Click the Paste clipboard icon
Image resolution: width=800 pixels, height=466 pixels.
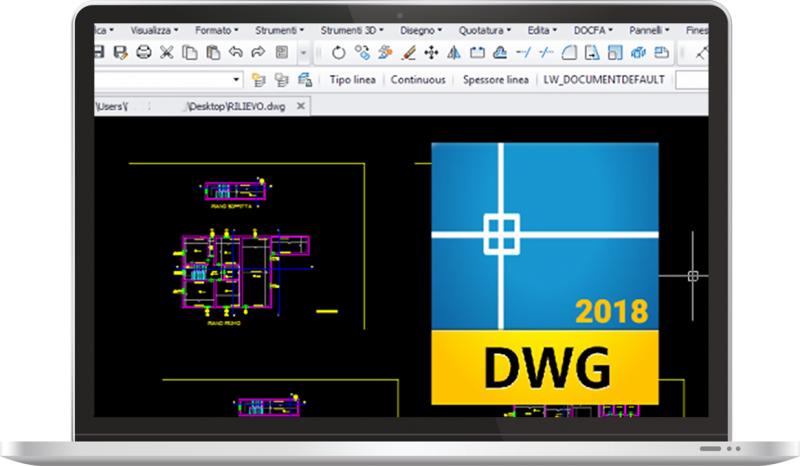(213, 53)
